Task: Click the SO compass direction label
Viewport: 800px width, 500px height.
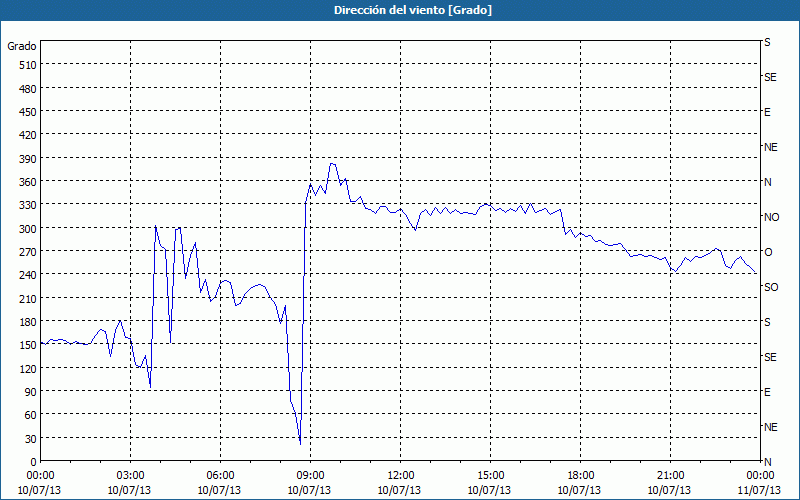Action: (771, 287)
